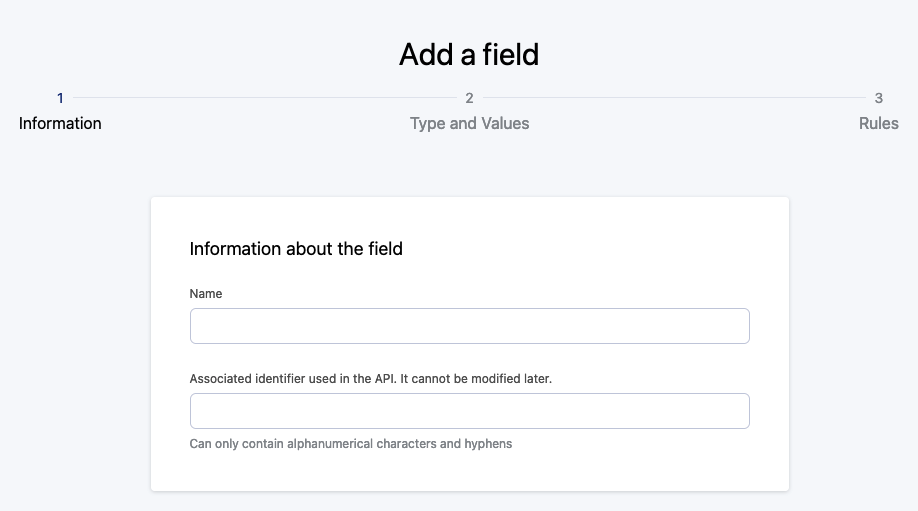Select step number 3 in the stepper
This screenshot has width=918, height=511.
pos(878,98)
